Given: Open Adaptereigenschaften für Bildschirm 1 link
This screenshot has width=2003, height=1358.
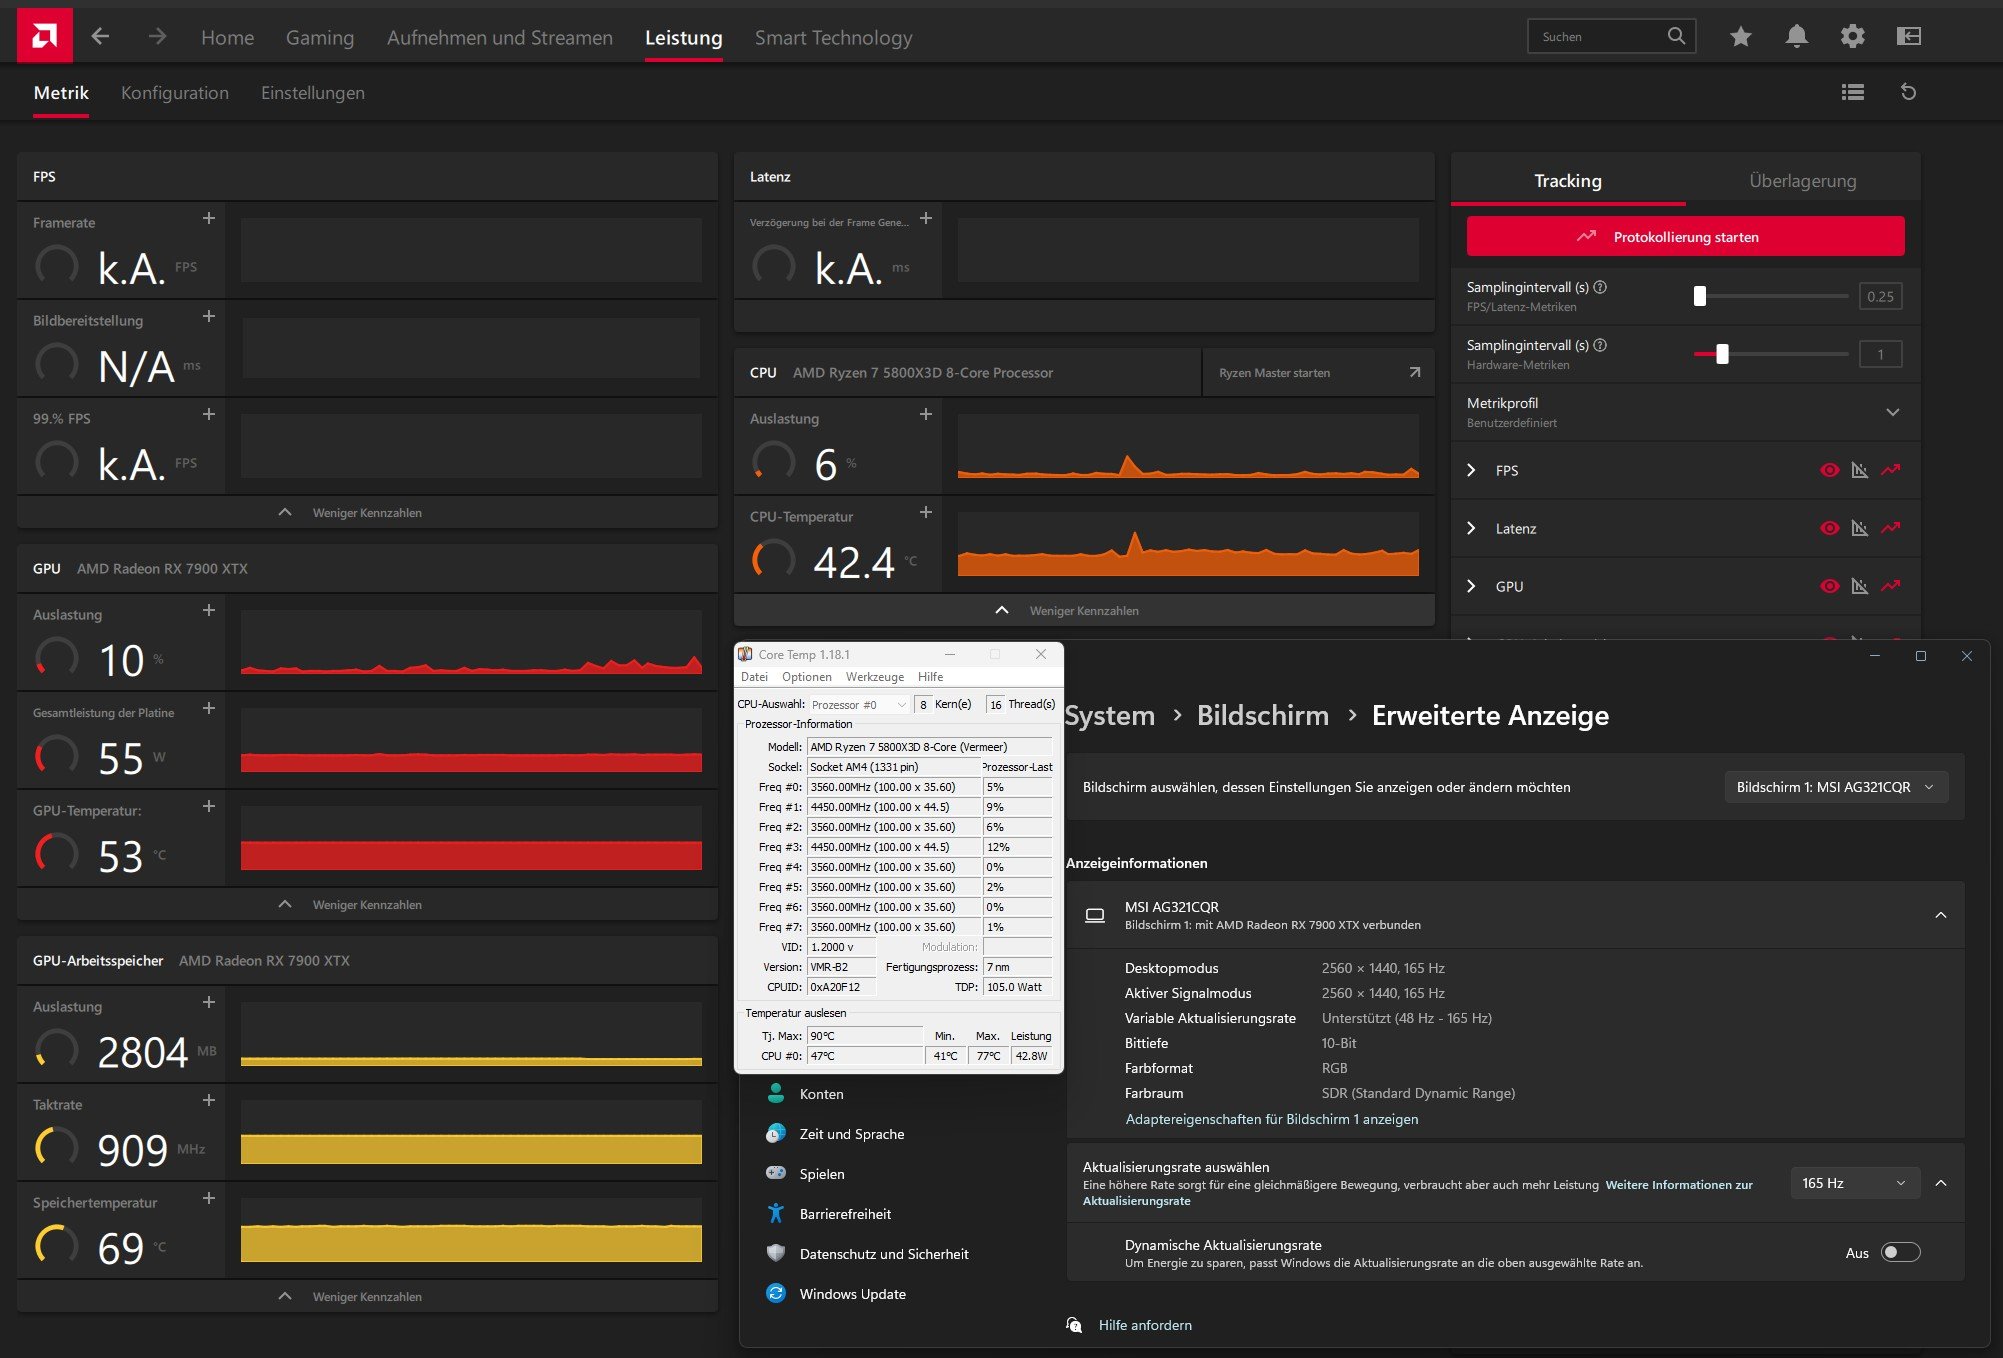Looking at the screenshot, I should click(1271, 1119).
